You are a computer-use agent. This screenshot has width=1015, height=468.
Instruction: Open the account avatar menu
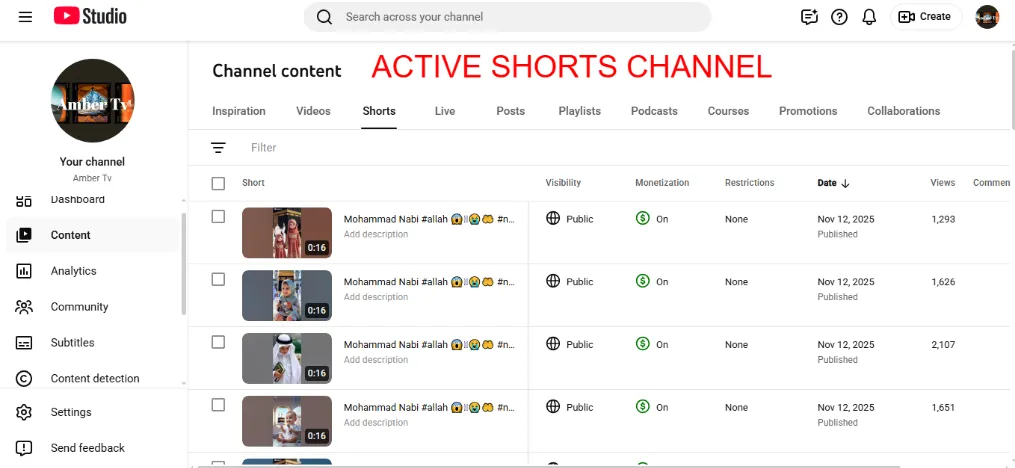987,17
